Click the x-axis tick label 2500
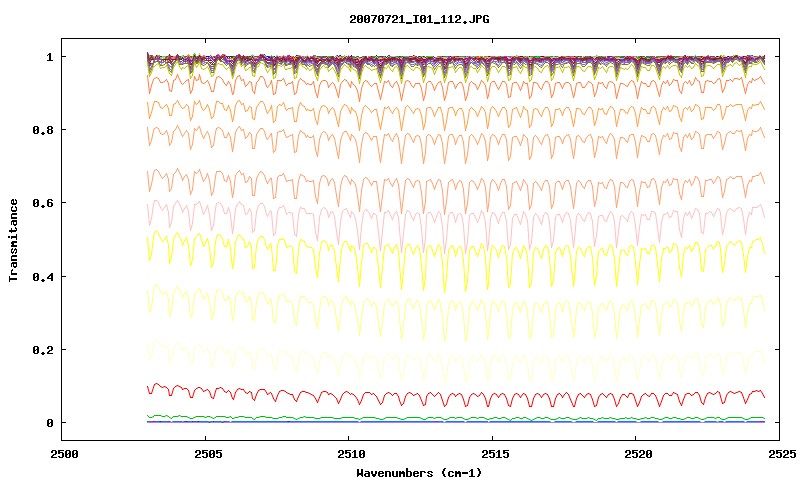This screenshot has height=480, width=800. click(x=64, y=454)
